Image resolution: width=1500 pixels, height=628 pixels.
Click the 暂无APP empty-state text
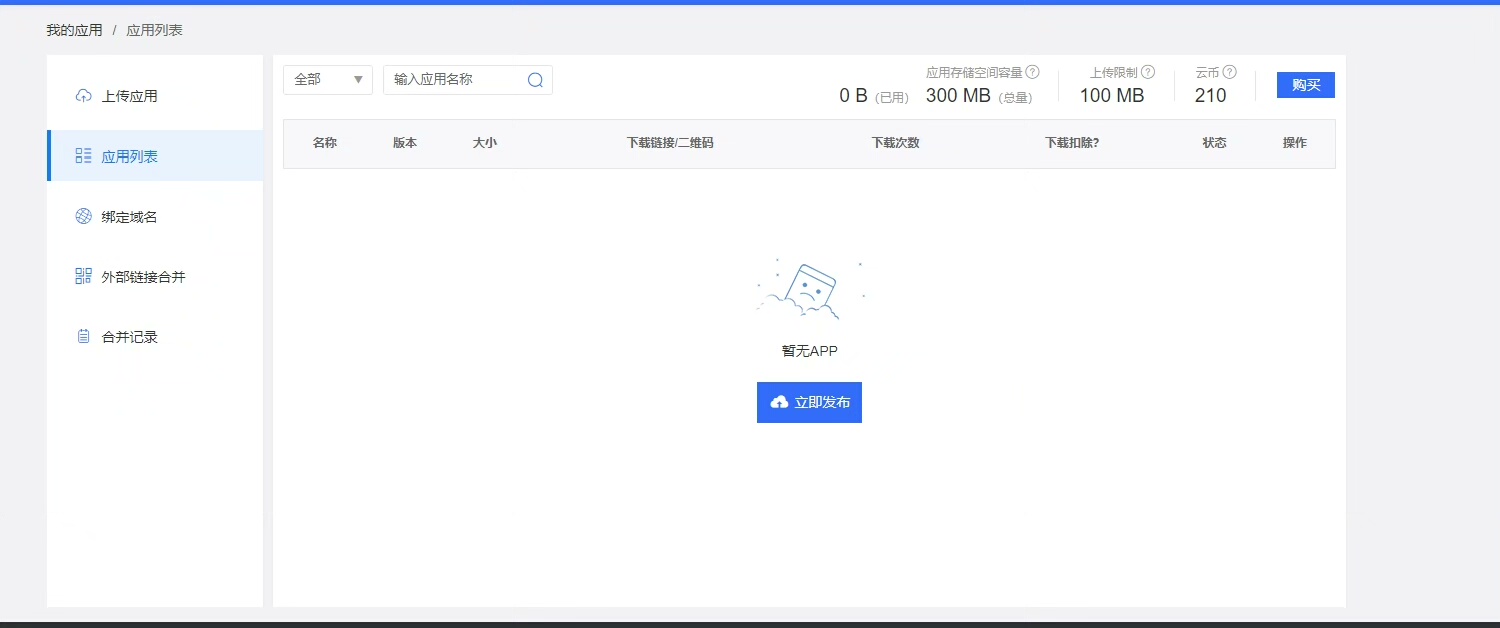809,351
